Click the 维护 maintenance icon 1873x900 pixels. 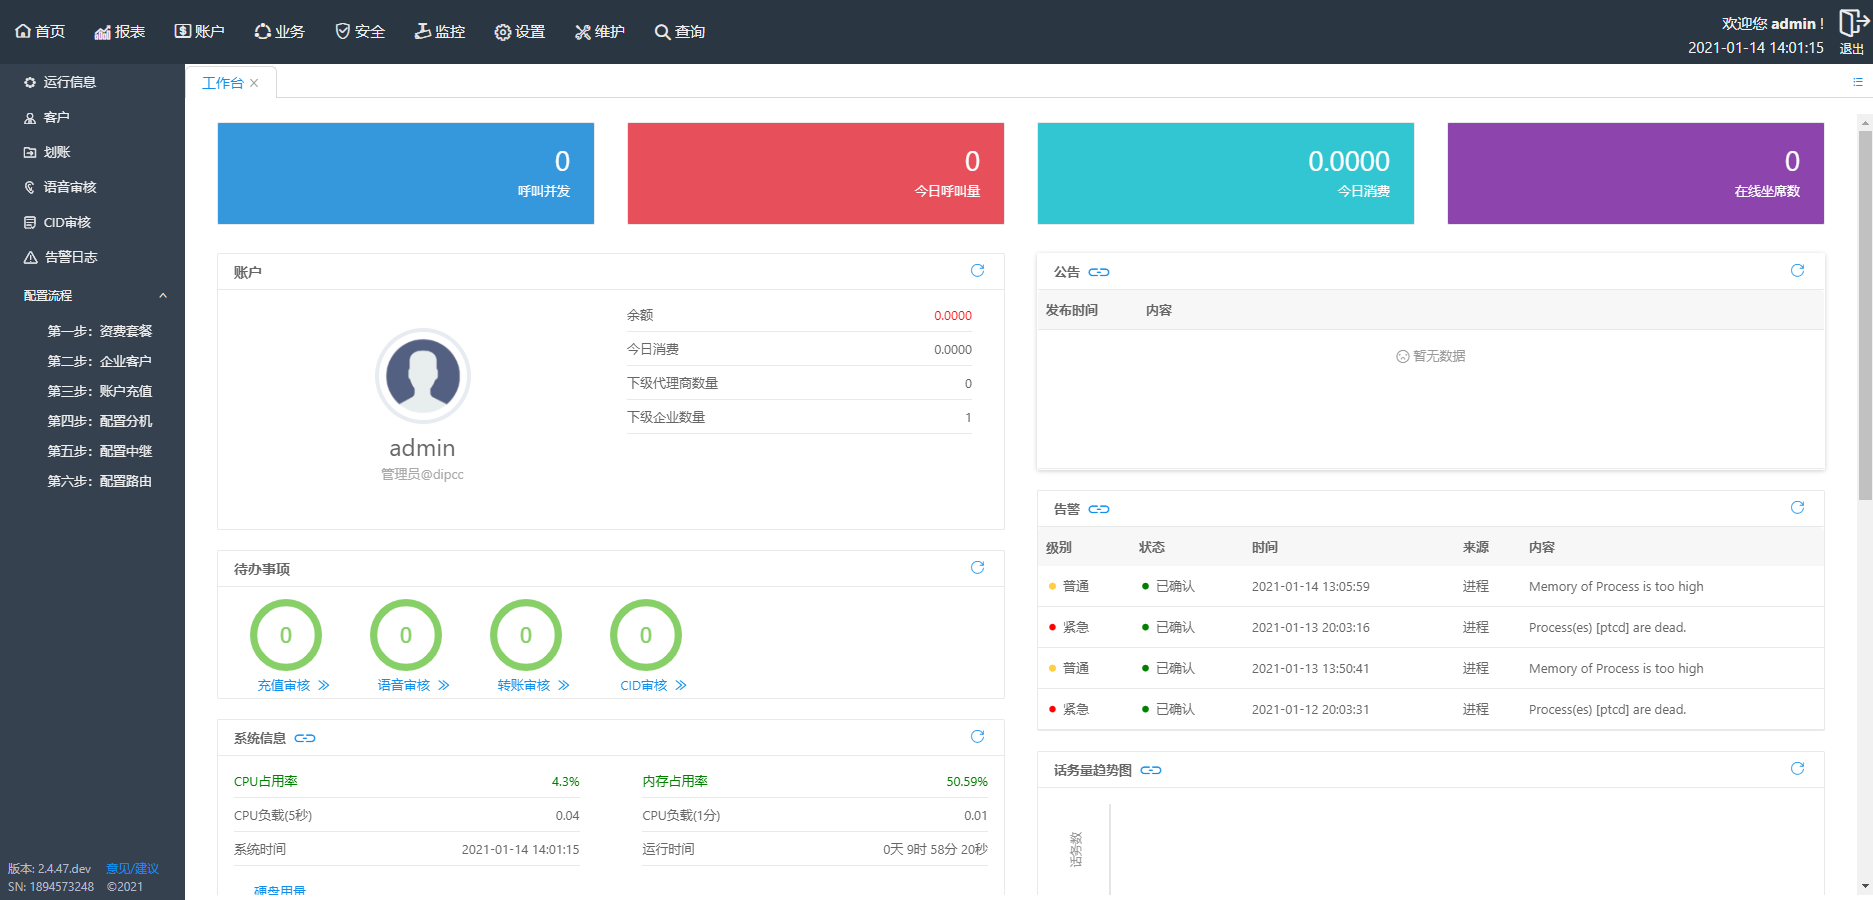[599, 31]
